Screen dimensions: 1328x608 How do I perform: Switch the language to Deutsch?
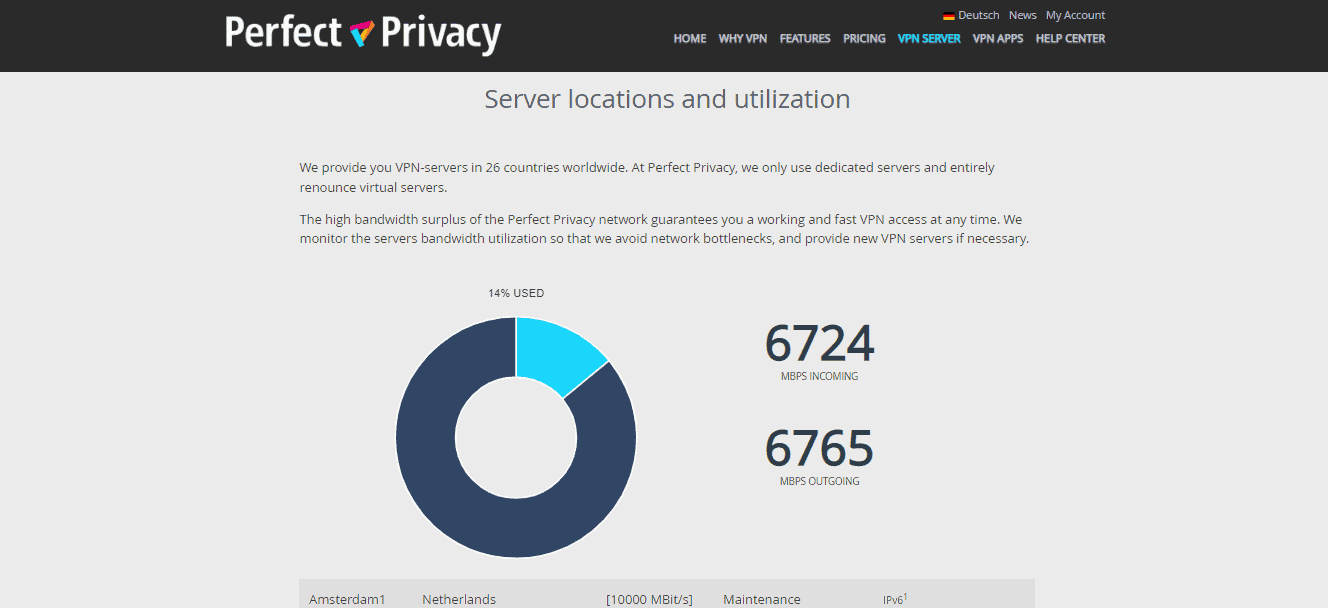pos(977,15)
